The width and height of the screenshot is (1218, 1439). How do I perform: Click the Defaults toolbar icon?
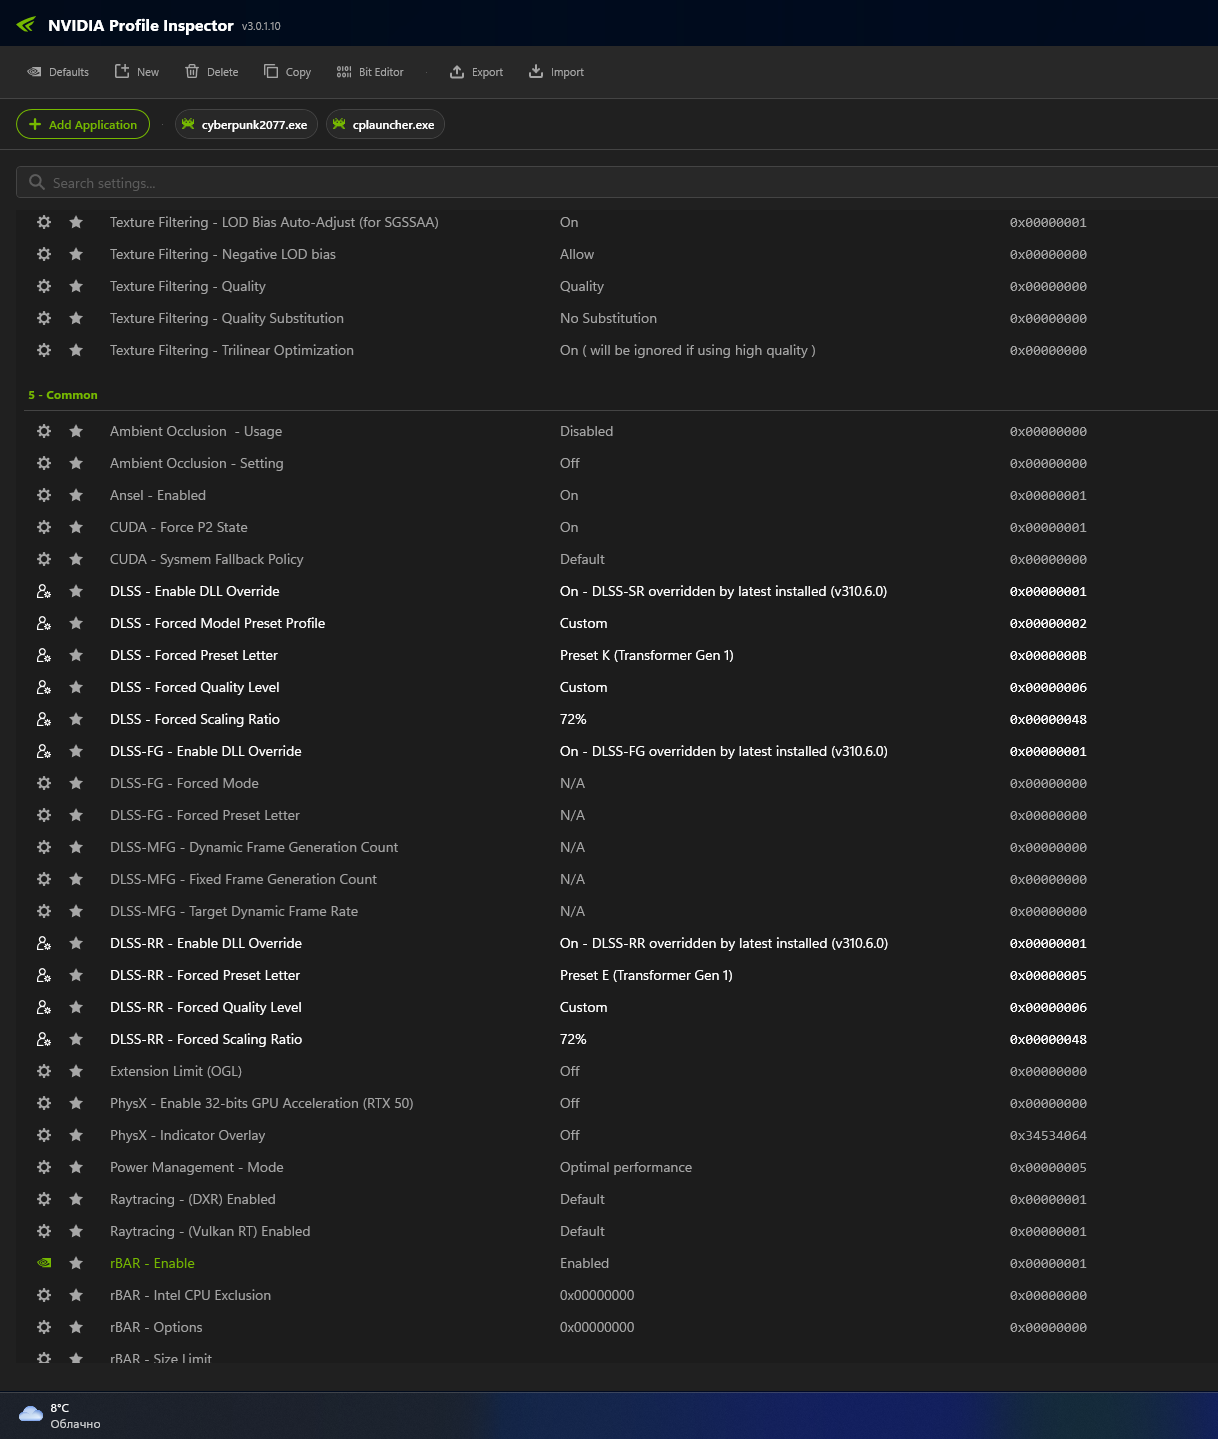tap(35, 72)
